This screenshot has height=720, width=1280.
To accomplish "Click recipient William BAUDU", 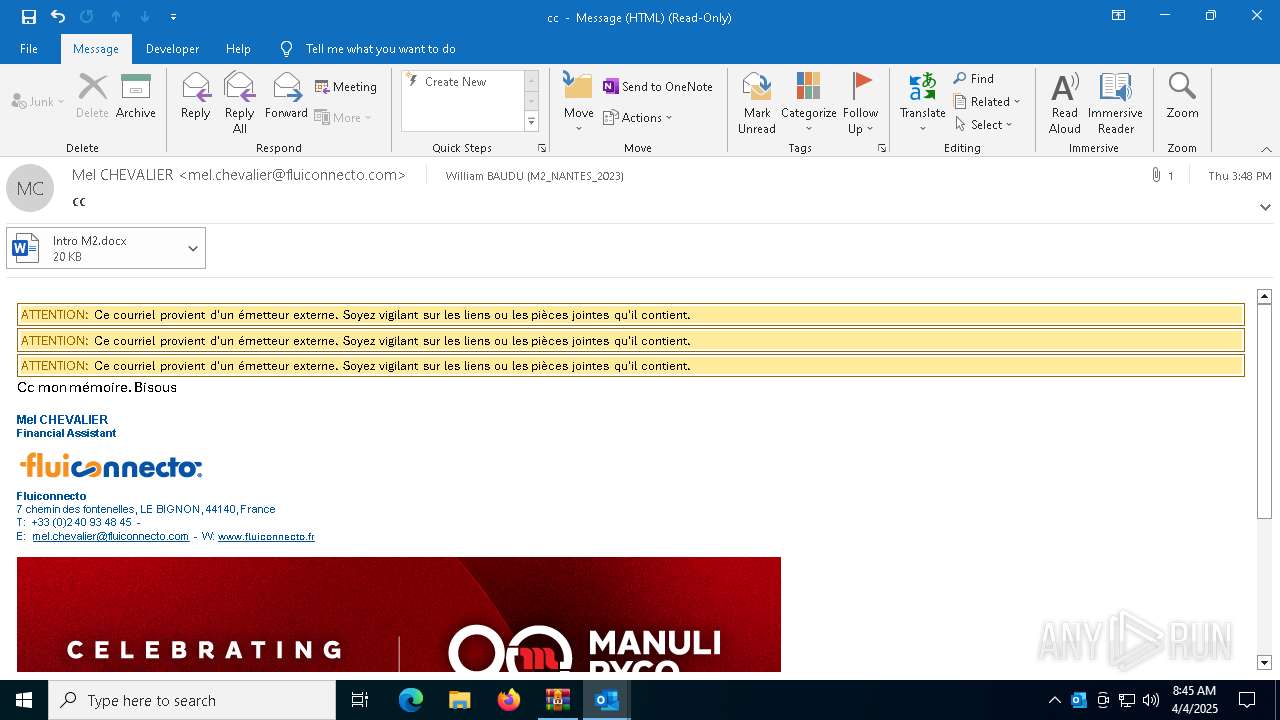I will 535,176.
